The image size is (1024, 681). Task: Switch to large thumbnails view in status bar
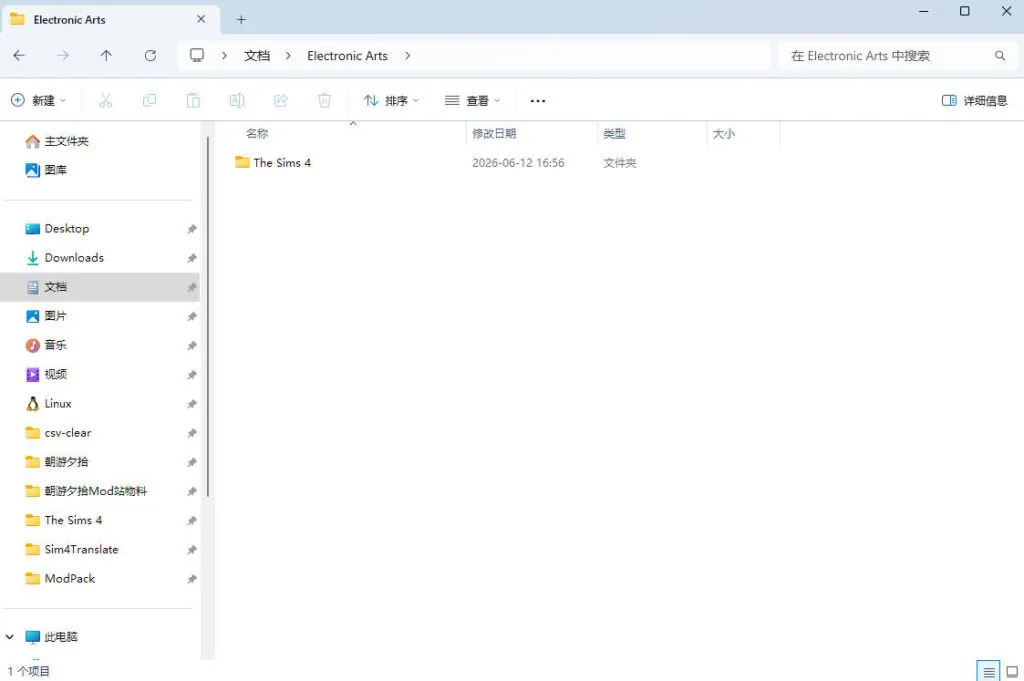click(x=1012, y=671)
